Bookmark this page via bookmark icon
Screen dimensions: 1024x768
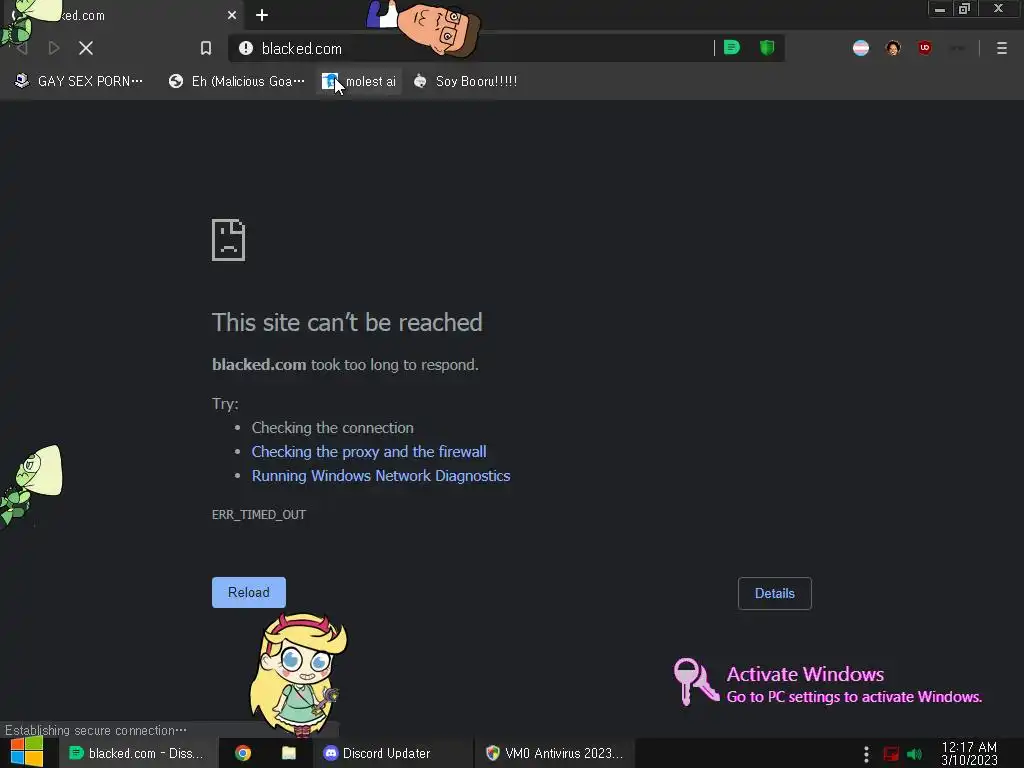click(x=206, y=48)
